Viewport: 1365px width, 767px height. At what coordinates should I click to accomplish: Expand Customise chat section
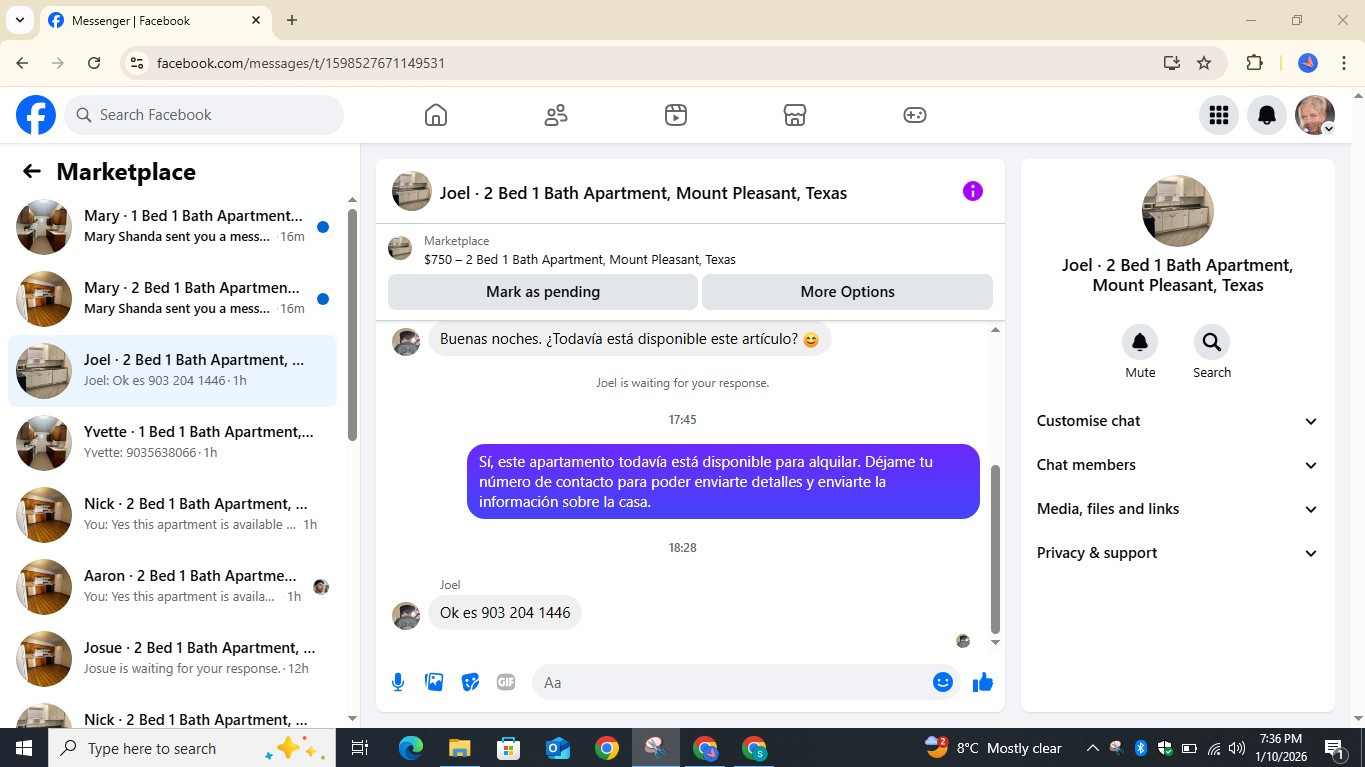point(1177,421)
